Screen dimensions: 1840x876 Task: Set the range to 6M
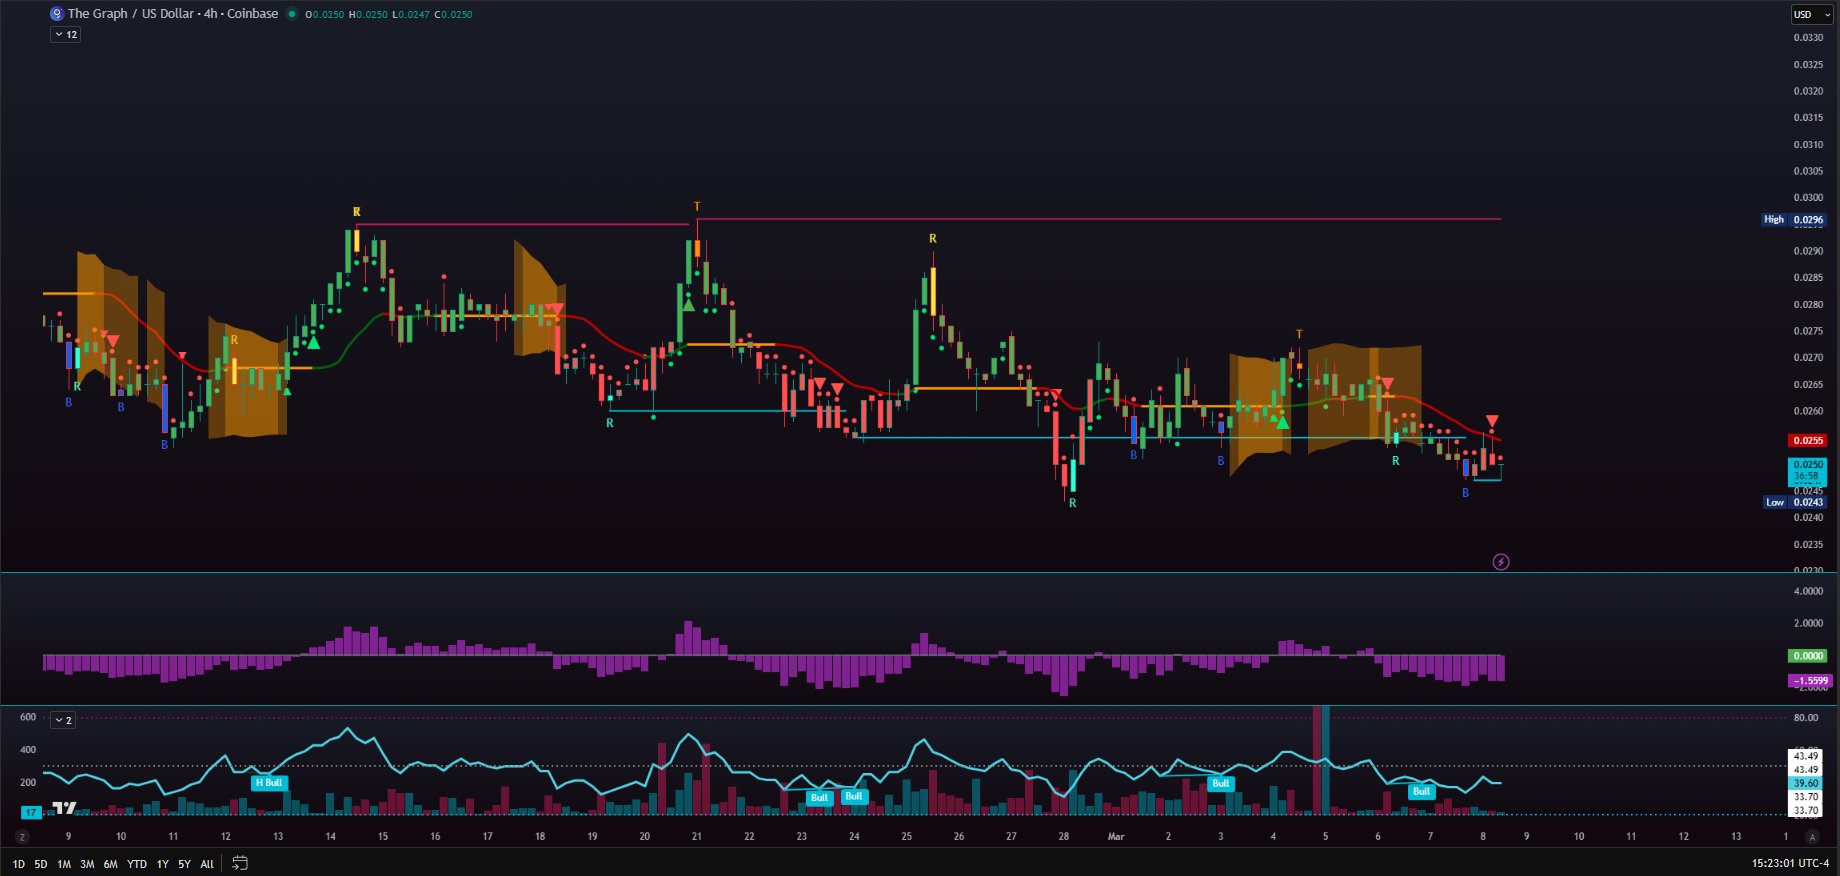pyautogui.click(x=110, y=864)
